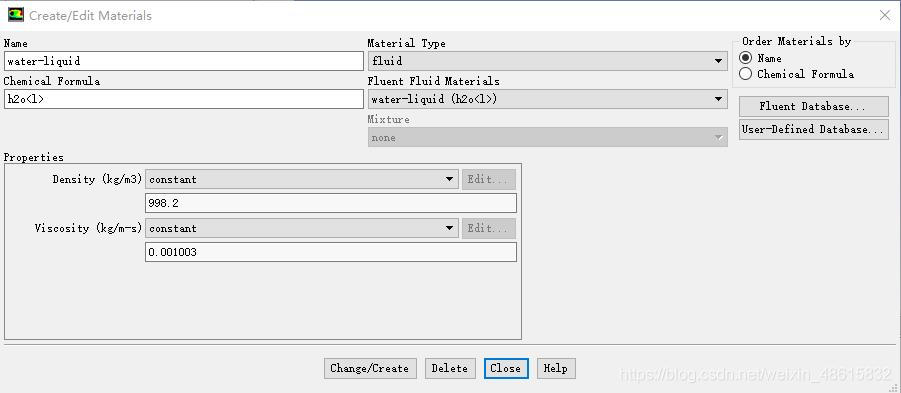Click the Name field containing water-liquid
Viewport: 901px width, 393px height.
pyautogui.click(x=183, y=61)
